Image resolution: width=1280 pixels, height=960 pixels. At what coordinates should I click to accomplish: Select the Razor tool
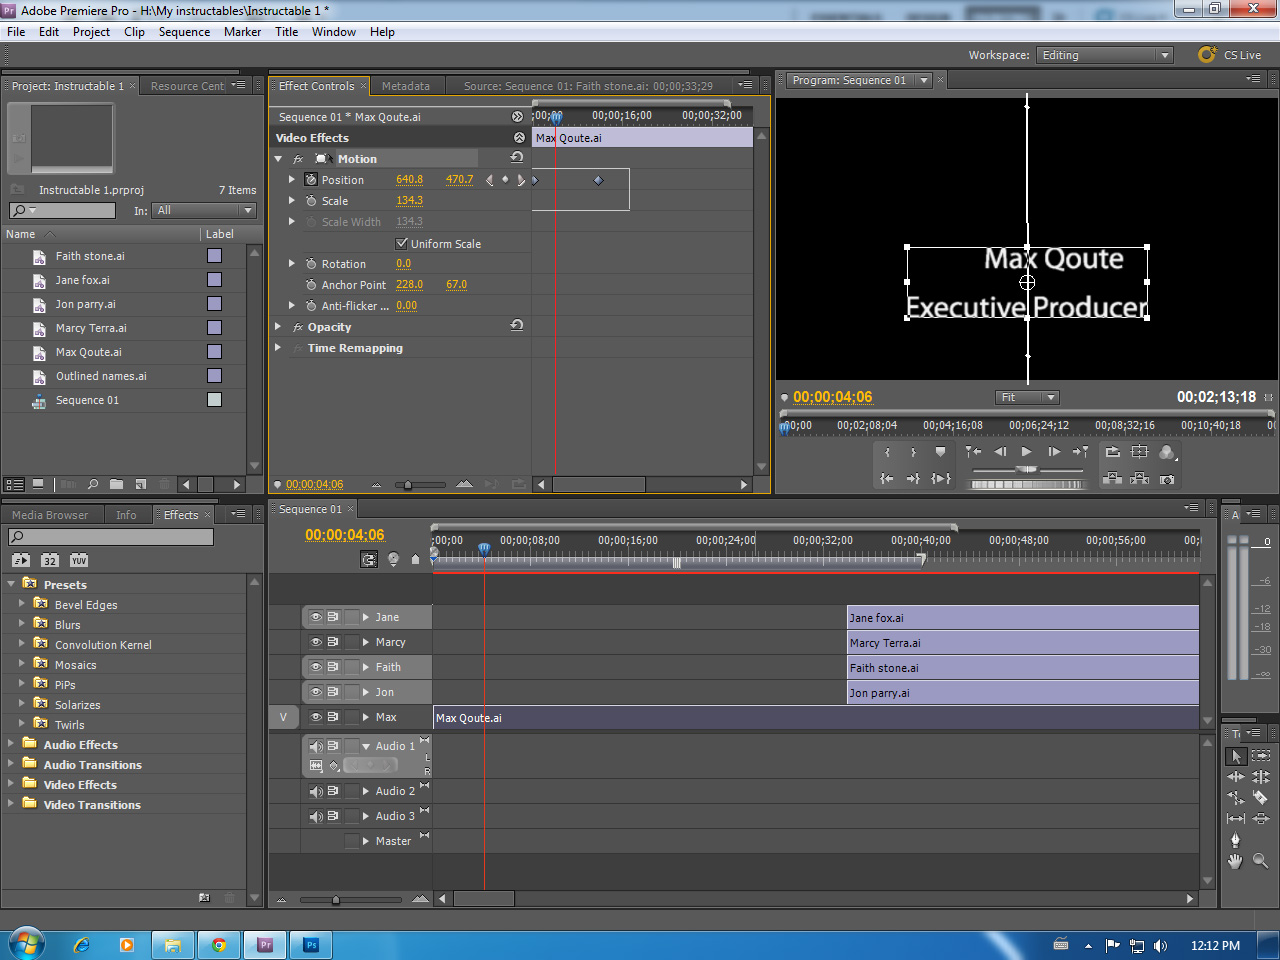point(1261,797)
